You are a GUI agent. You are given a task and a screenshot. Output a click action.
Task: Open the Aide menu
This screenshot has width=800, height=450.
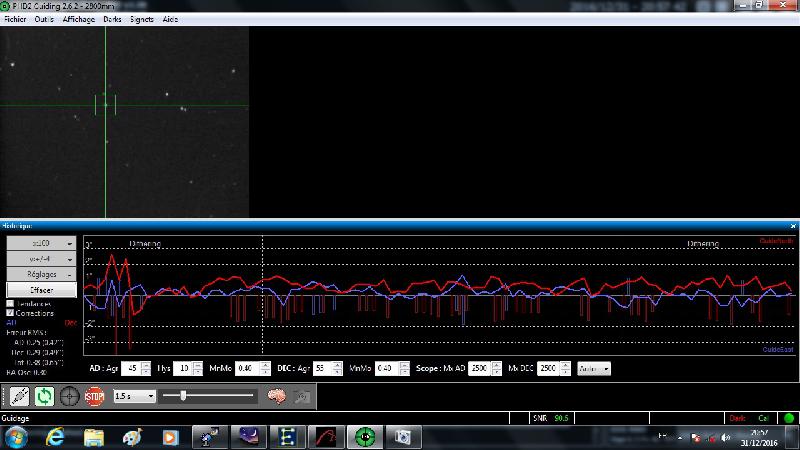click(x=170, y=19)
